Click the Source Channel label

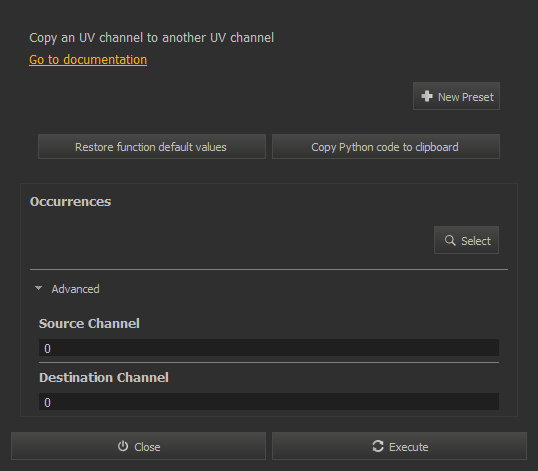pos(89,323)
